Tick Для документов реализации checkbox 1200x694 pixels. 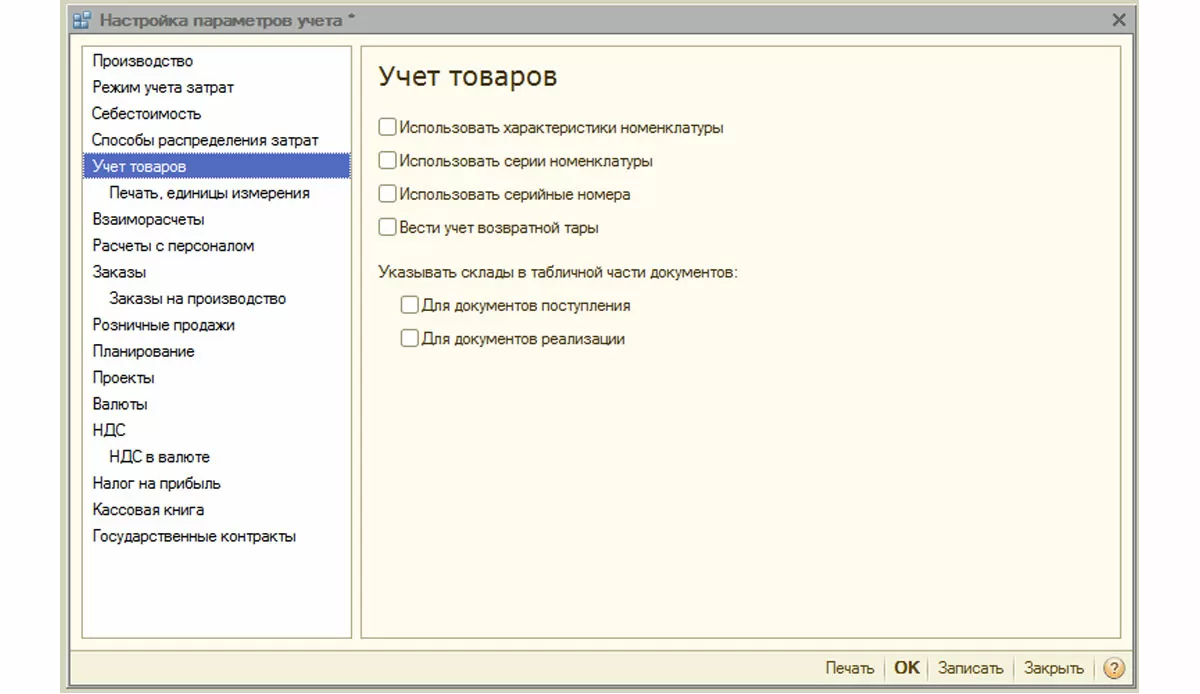[409, 338]
